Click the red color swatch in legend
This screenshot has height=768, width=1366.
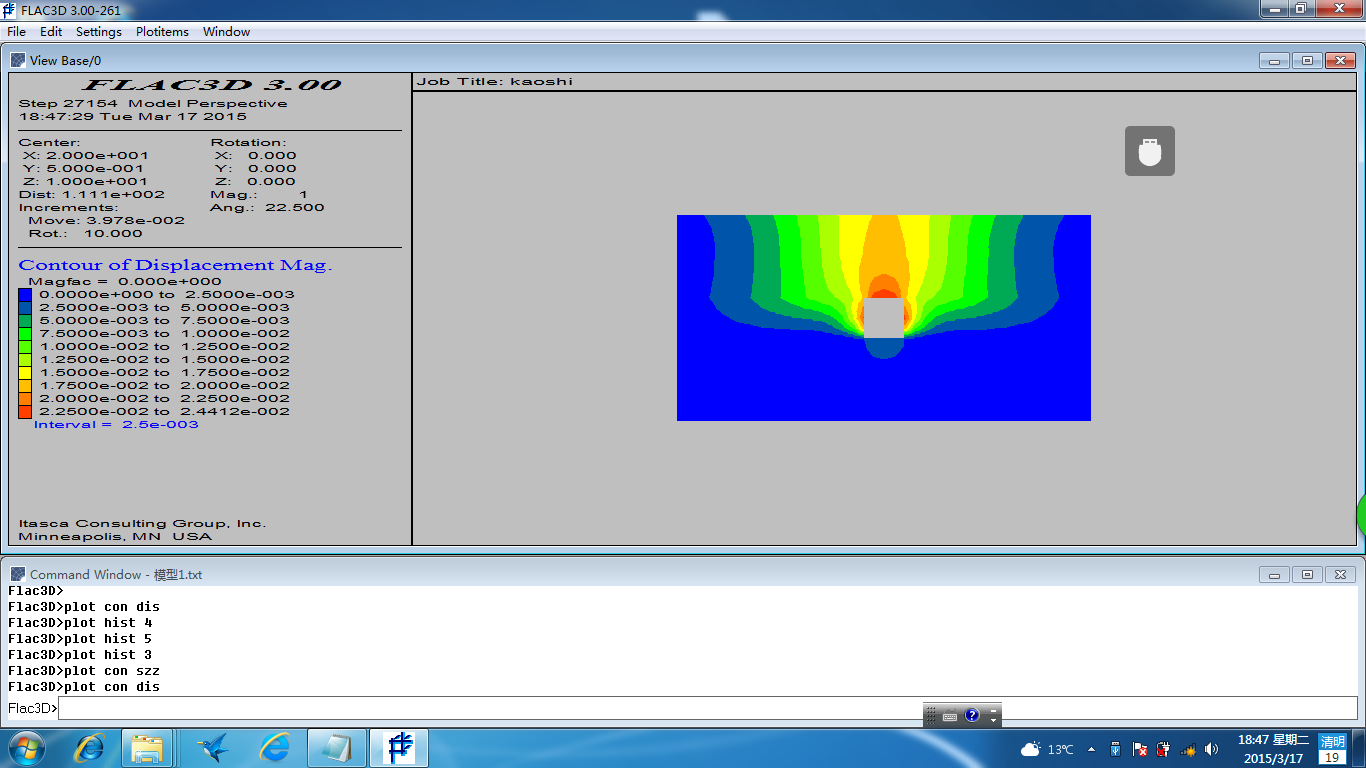pos(25,411)
